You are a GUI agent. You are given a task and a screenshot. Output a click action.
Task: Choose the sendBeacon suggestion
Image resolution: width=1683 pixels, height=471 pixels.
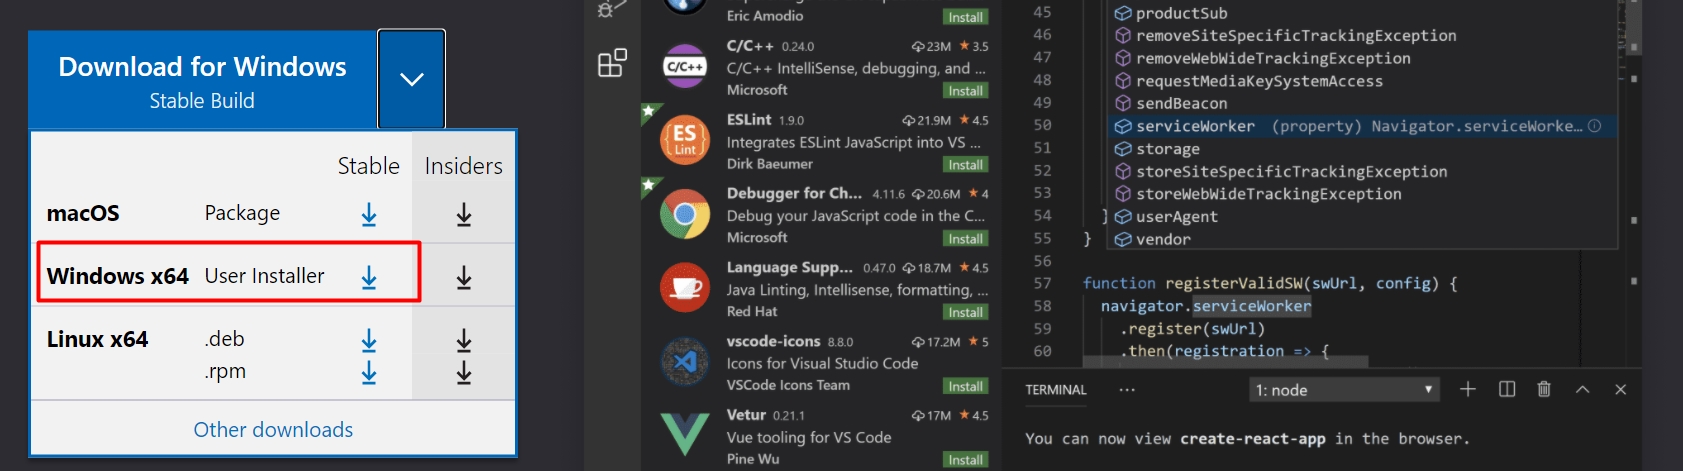[1362, 104]
